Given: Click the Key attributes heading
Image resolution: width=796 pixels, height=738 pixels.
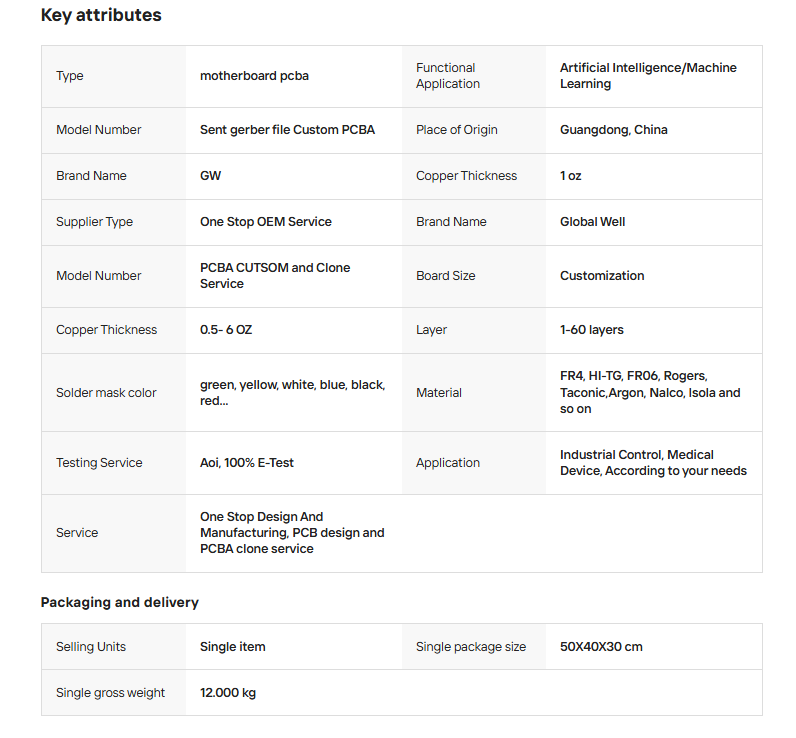Looking at the screenshot, I should coord(101,15).
